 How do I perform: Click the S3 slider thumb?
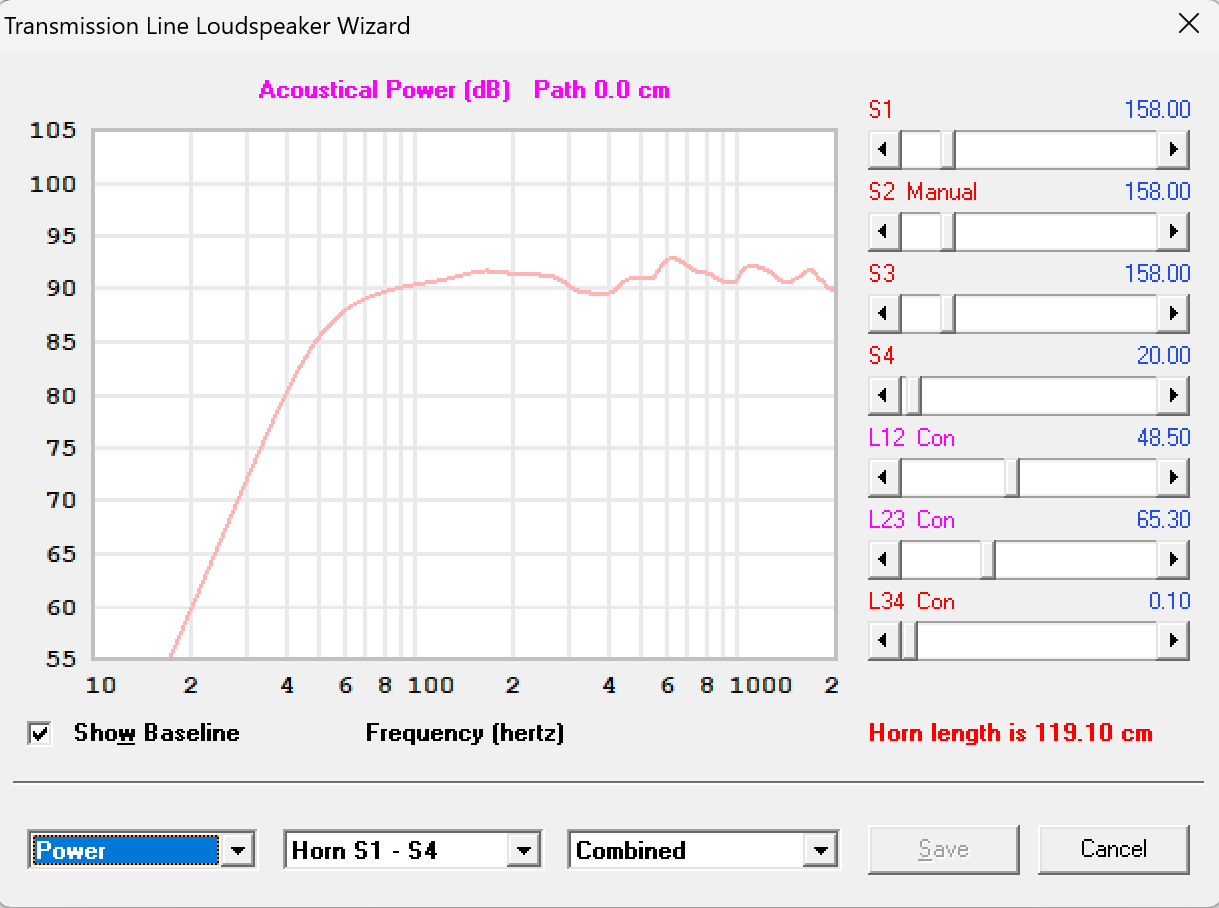(948, 315)
